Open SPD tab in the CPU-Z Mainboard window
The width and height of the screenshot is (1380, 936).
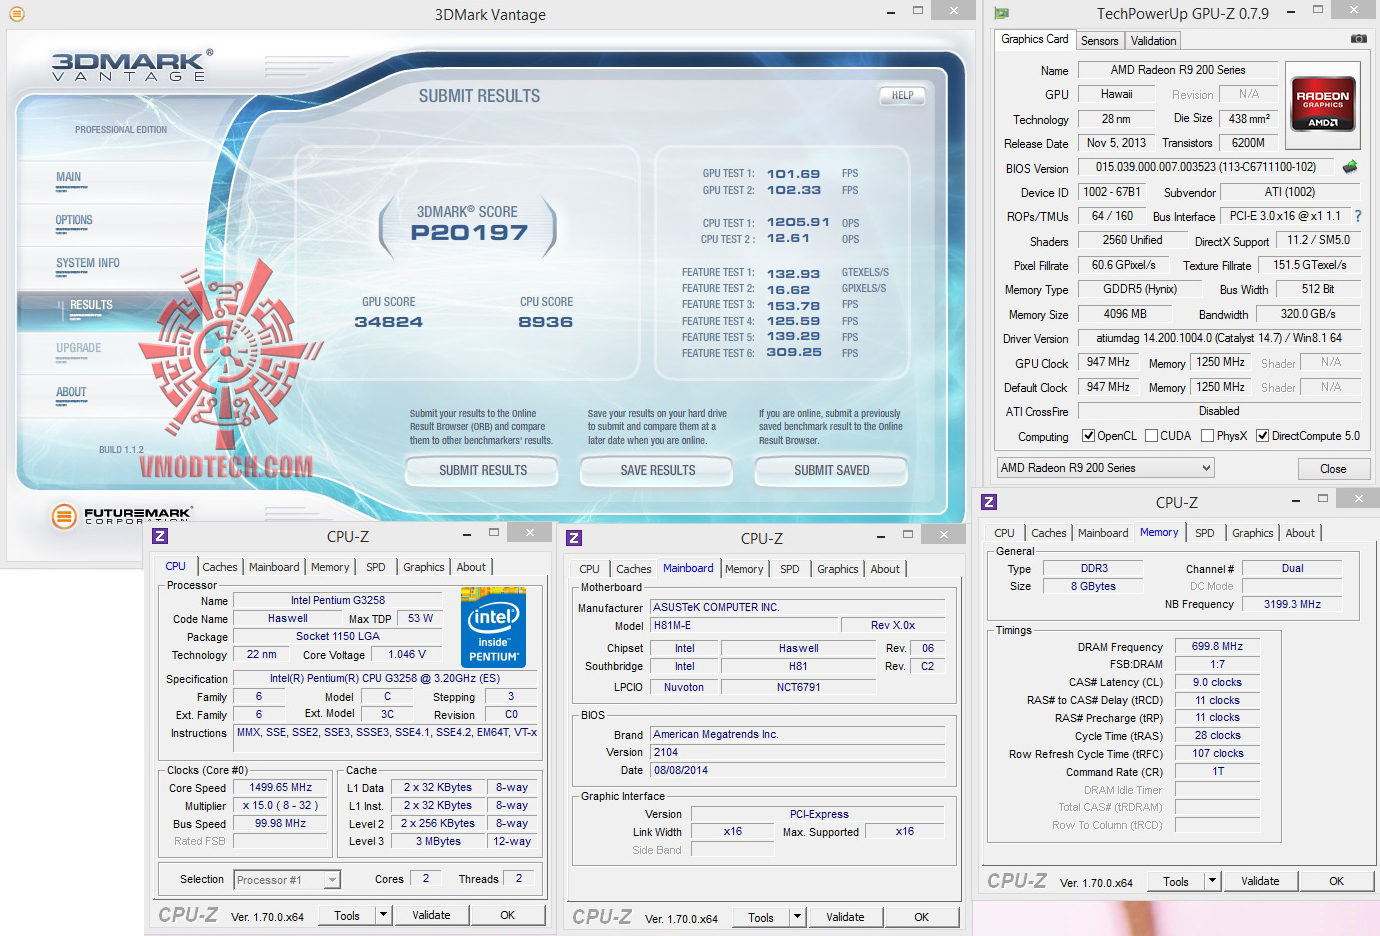click(790, 569)
